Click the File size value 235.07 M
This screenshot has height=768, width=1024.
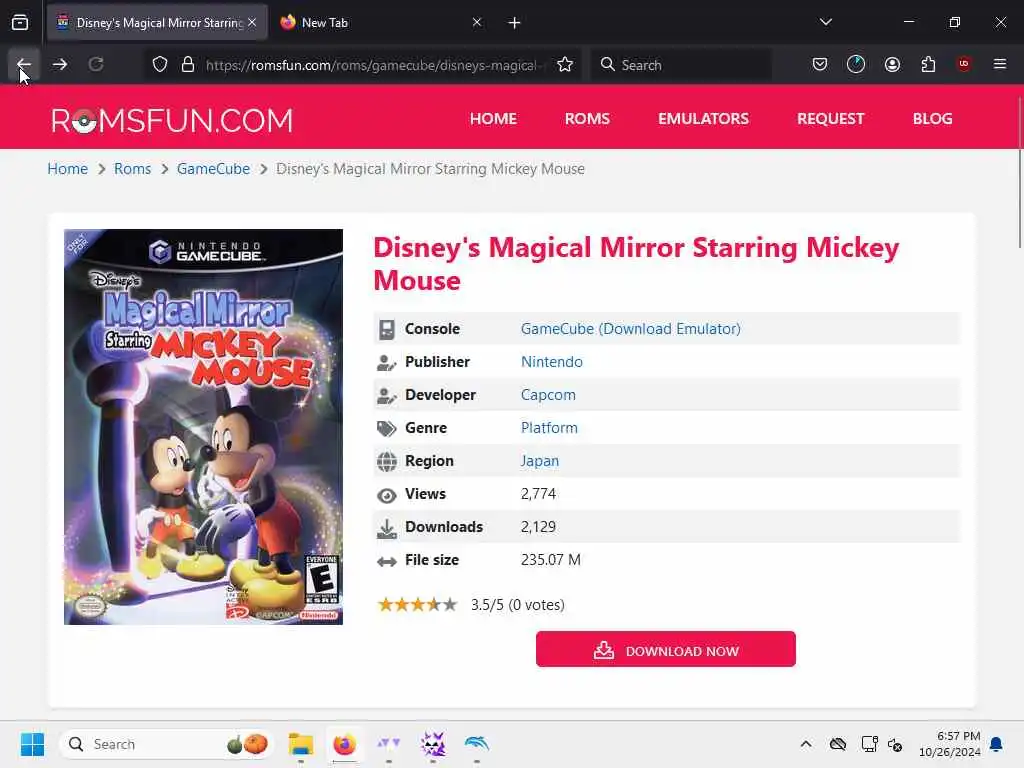coord(551,560)
